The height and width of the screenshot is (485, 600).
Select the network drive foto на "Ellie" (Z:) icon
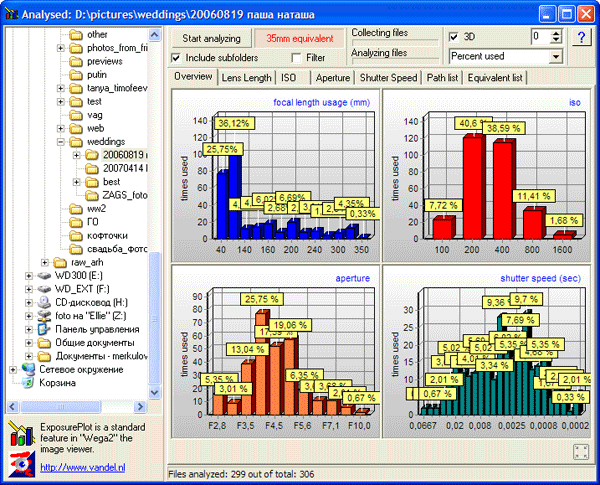44,316
